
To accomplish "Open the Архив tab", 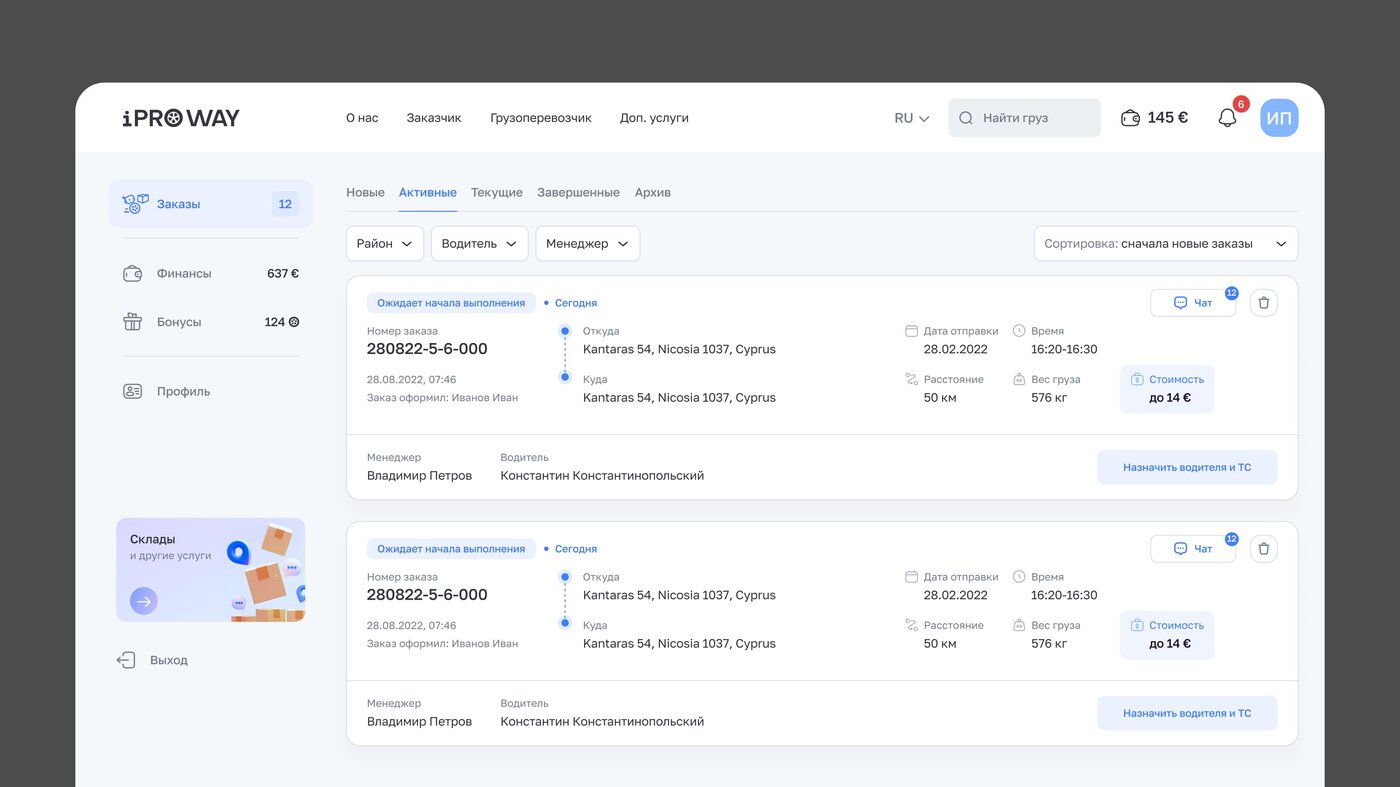I will [653, 192].
